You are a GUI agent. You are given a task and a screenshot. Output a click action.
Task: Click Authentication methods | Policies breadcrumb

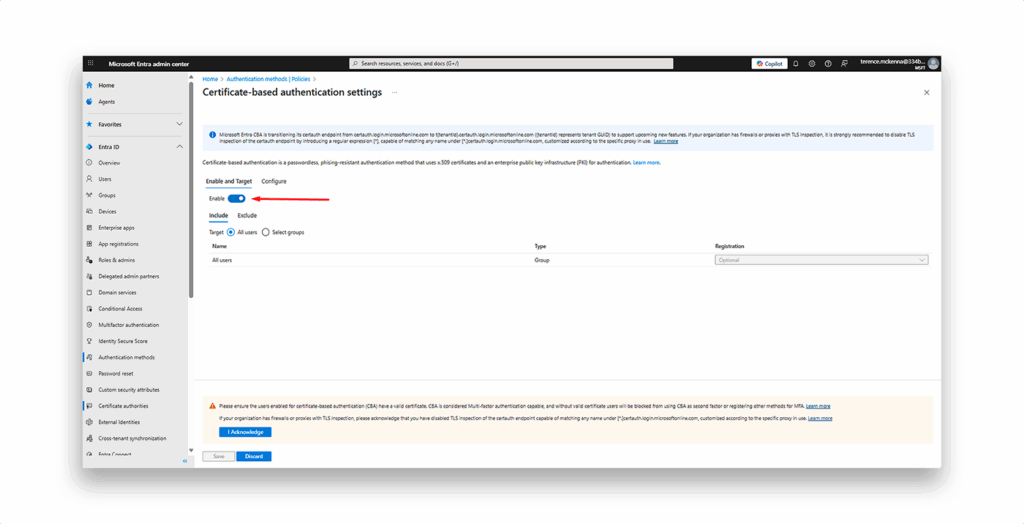coord(268,79)
